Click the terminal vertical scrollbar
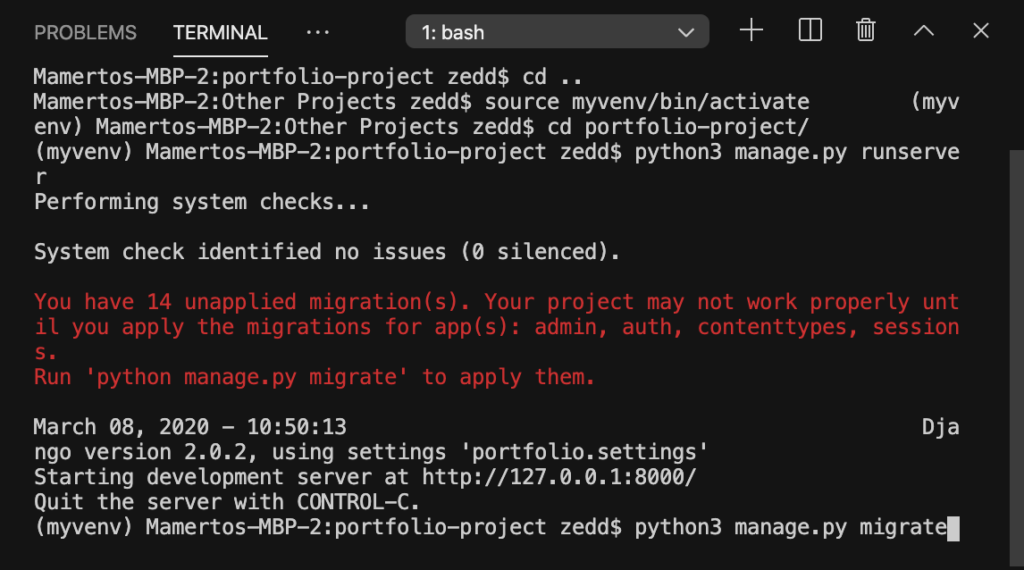The image size is (1024, 570). (x=1016, y=358)
